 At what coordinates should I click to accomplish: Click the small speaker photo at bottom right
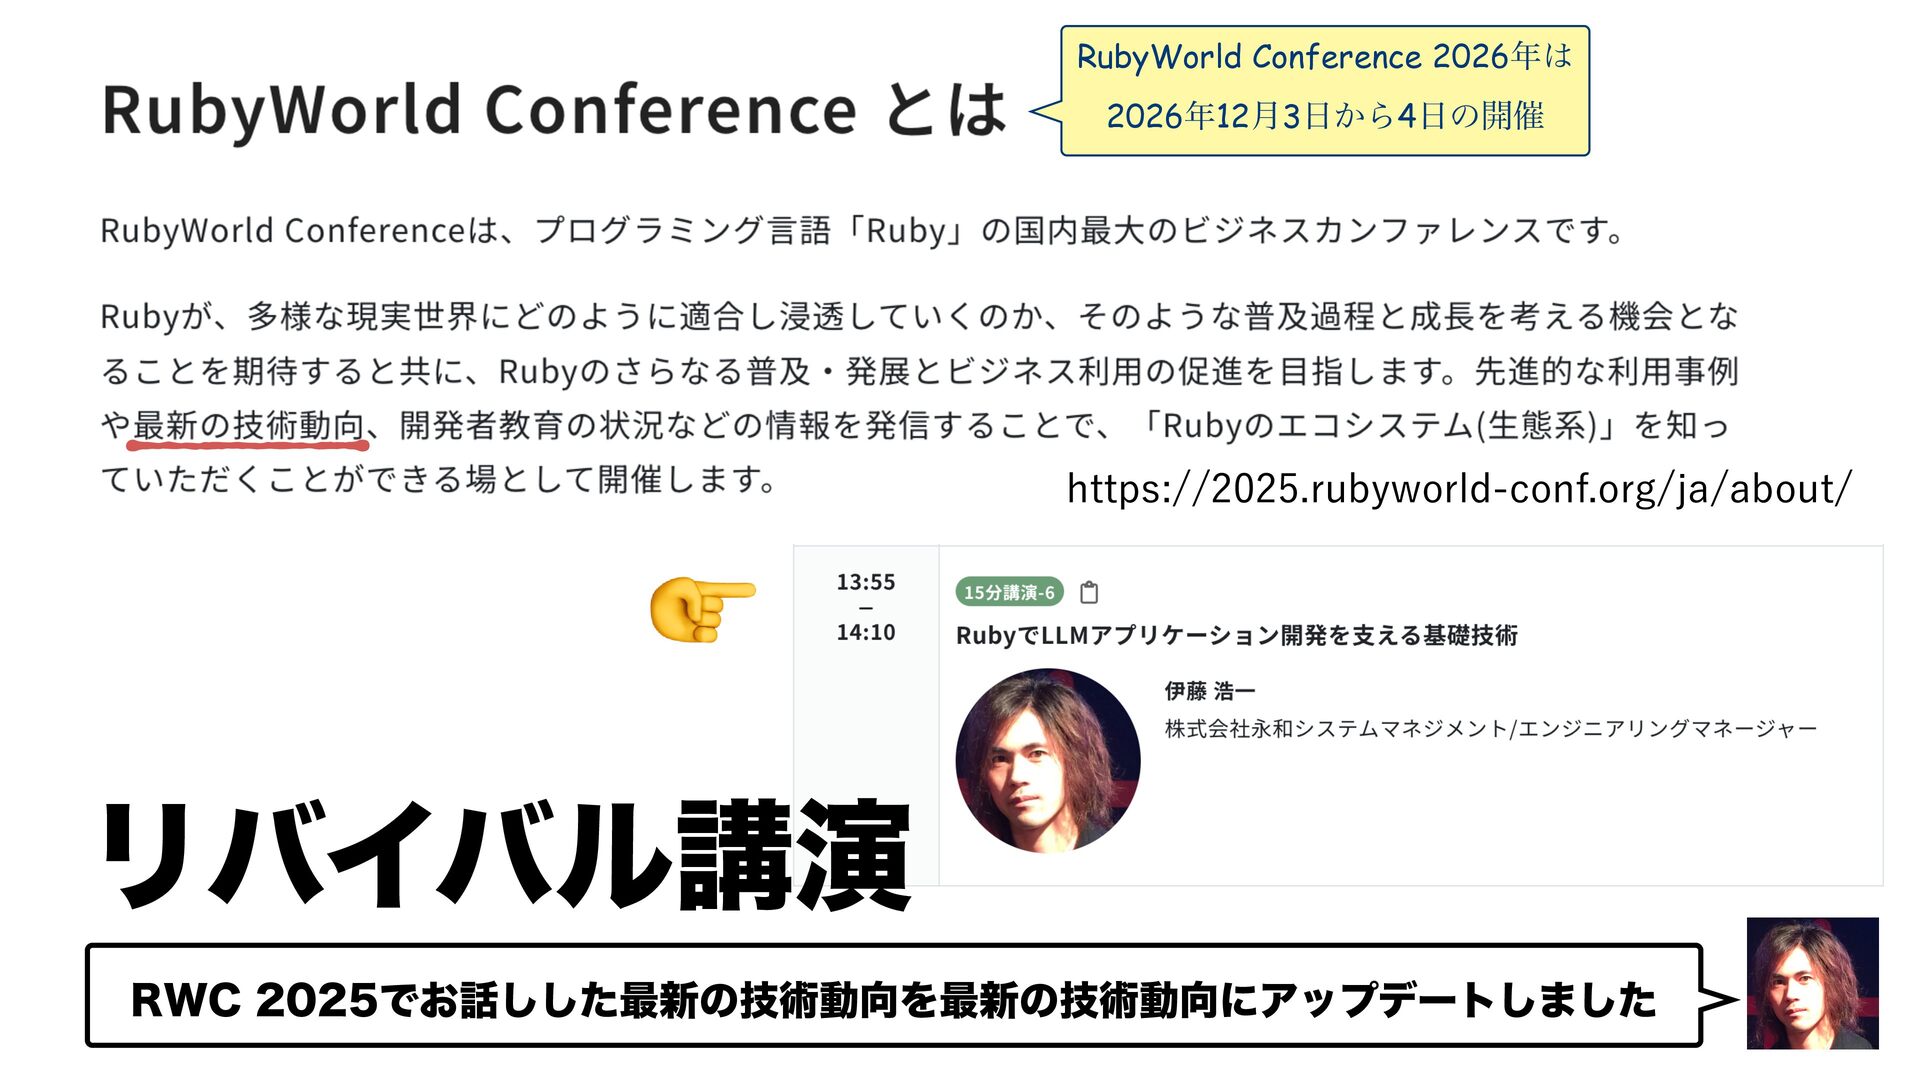[1812, 983]
